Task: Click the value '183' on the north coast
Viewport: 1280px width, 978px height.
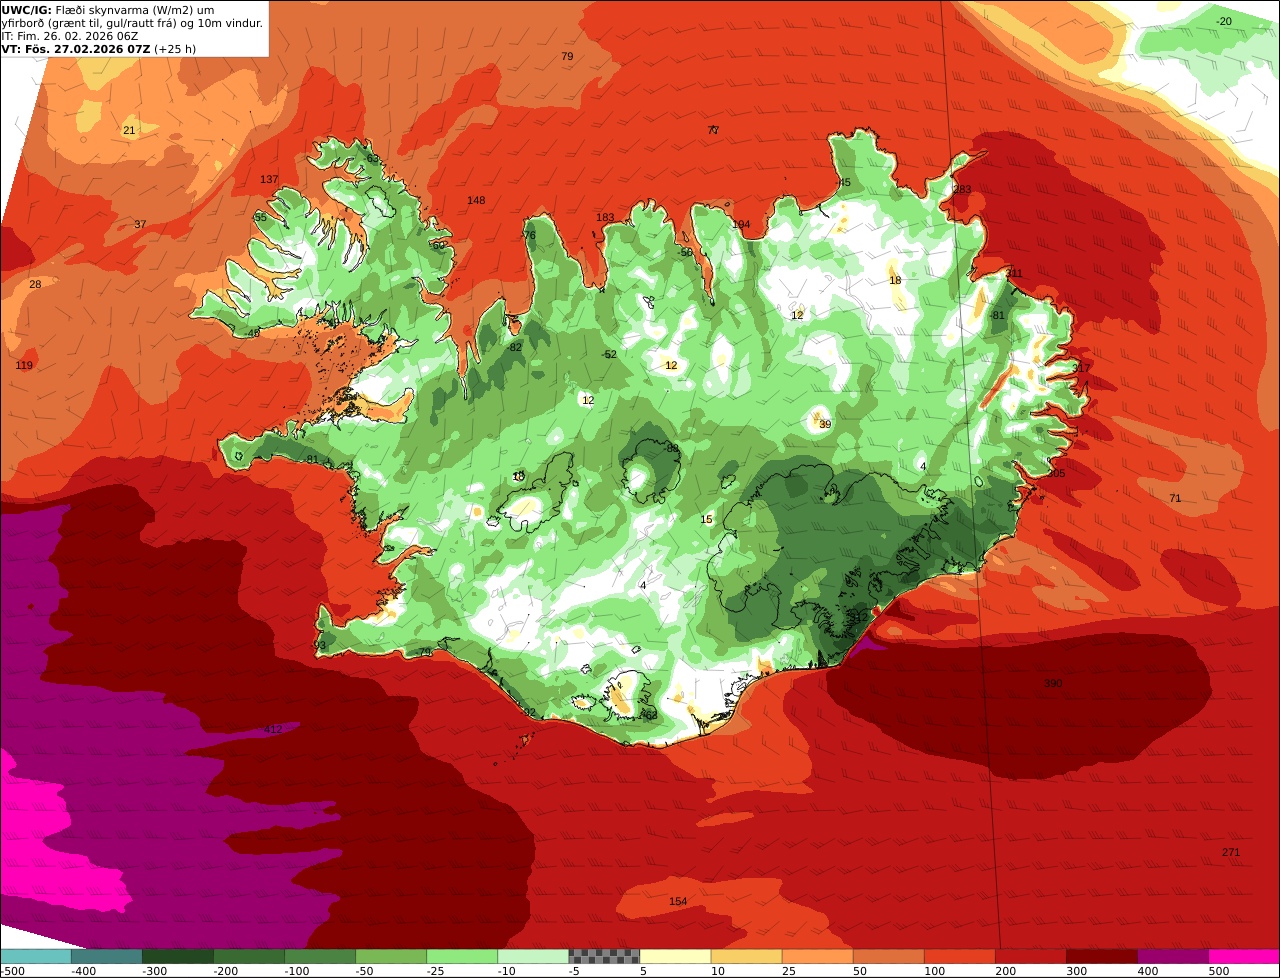Action: 605,218
